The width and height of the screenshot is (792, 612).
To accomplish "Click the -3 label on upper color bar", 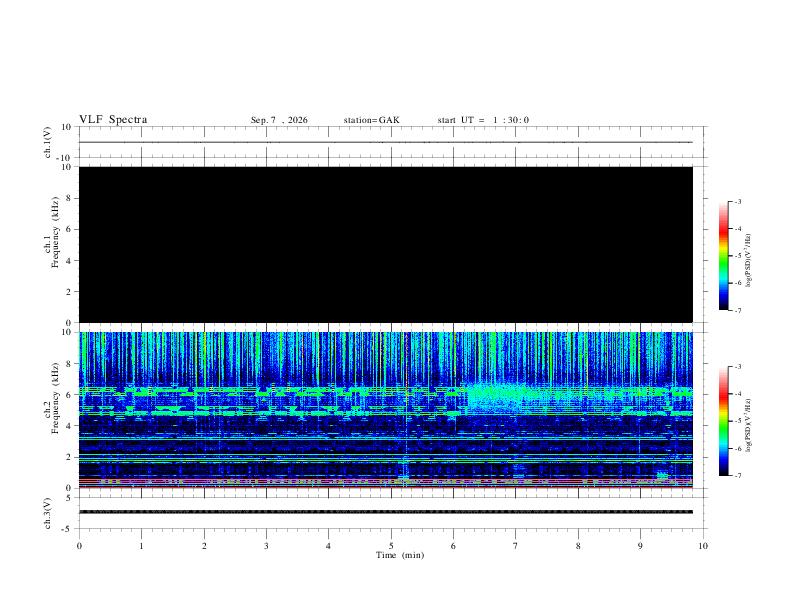I will coord(737,201).
